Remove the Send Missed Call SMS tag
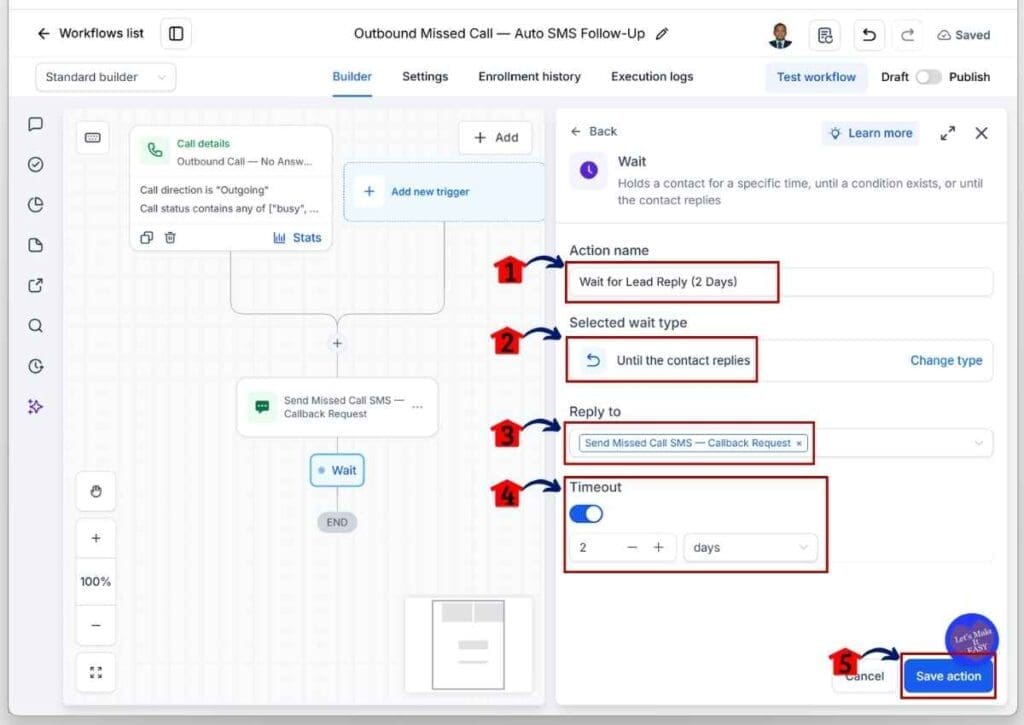1024x725 pixels. pos(799,443)
